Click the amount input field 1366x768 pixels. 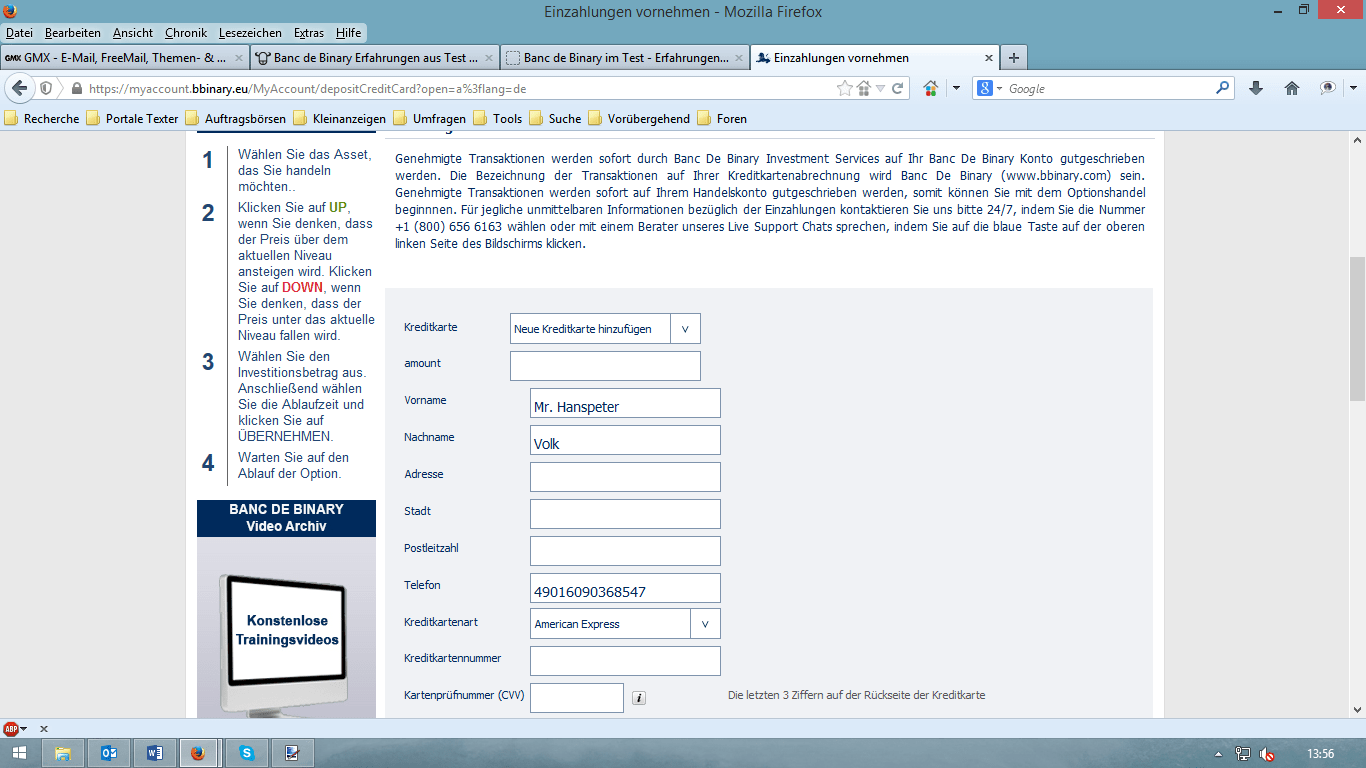[x=605, y=366]
